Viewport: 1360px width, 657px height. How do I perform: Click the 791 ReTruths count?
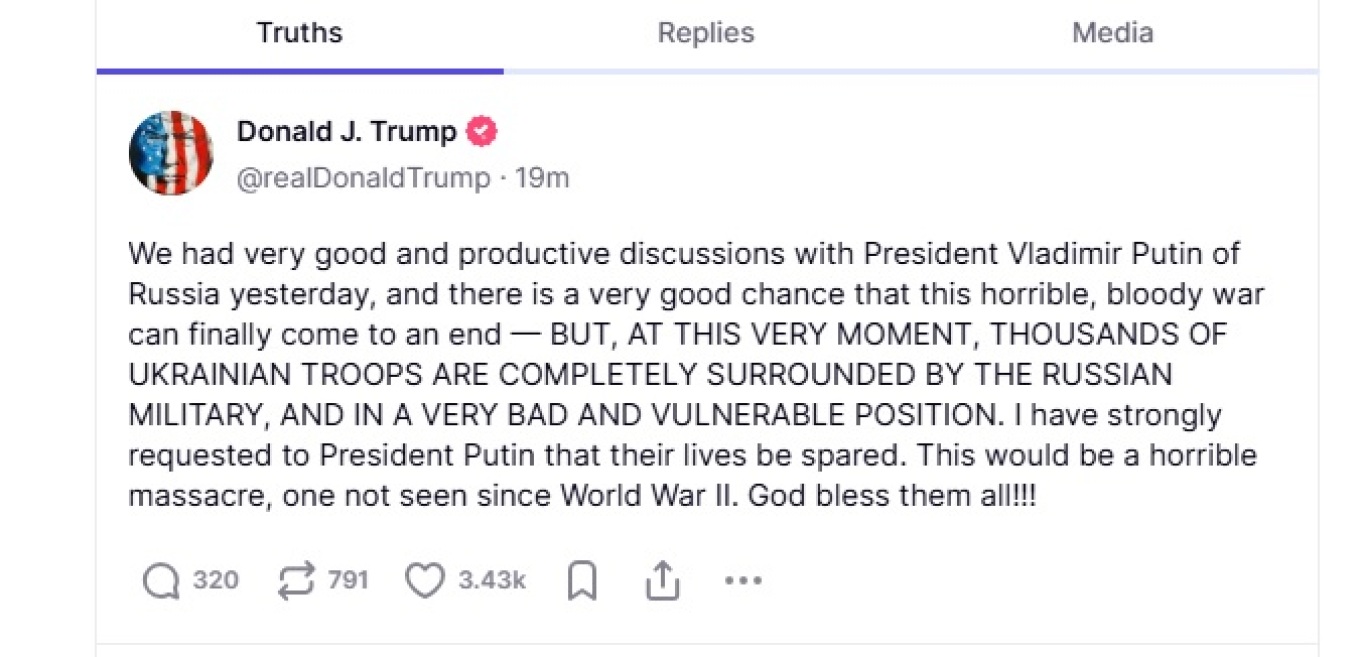point(348,580)
